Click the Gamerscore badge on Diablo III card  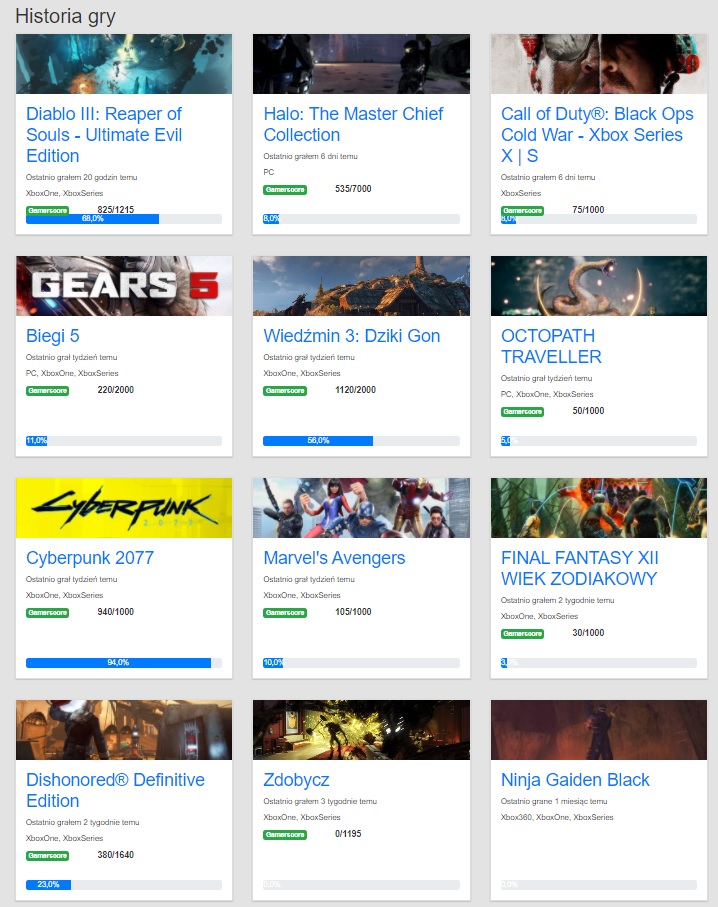47,211
